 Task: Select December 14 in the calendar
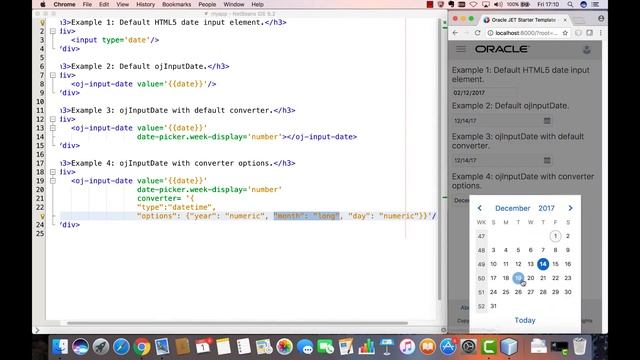point(543,264)
